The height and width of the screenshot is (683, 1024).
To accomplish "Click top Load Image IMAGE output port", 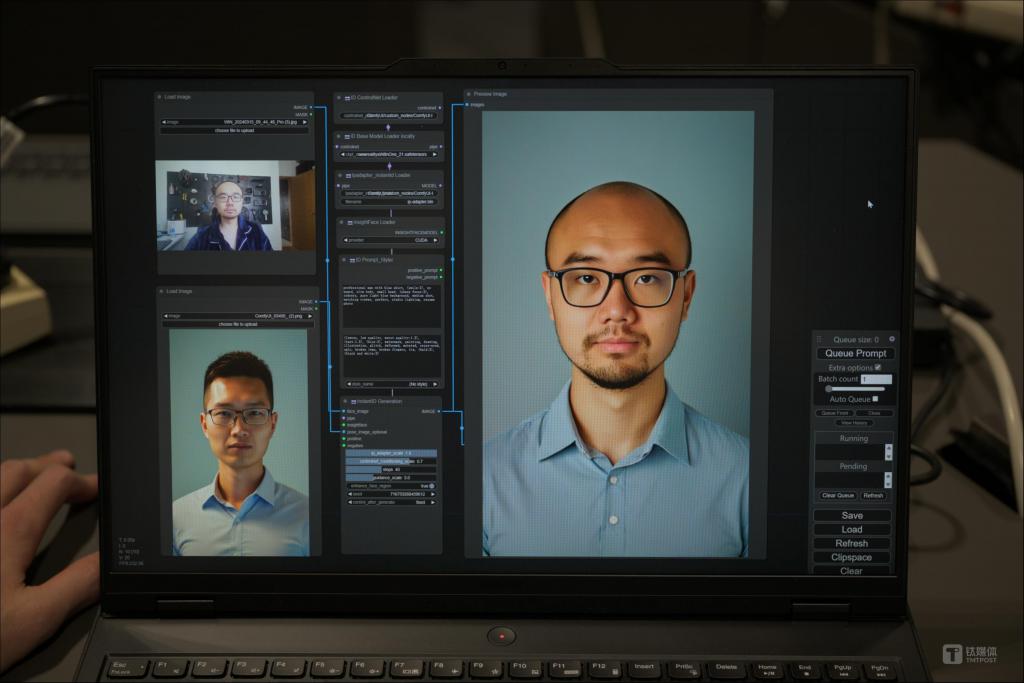I will (311, 107).
